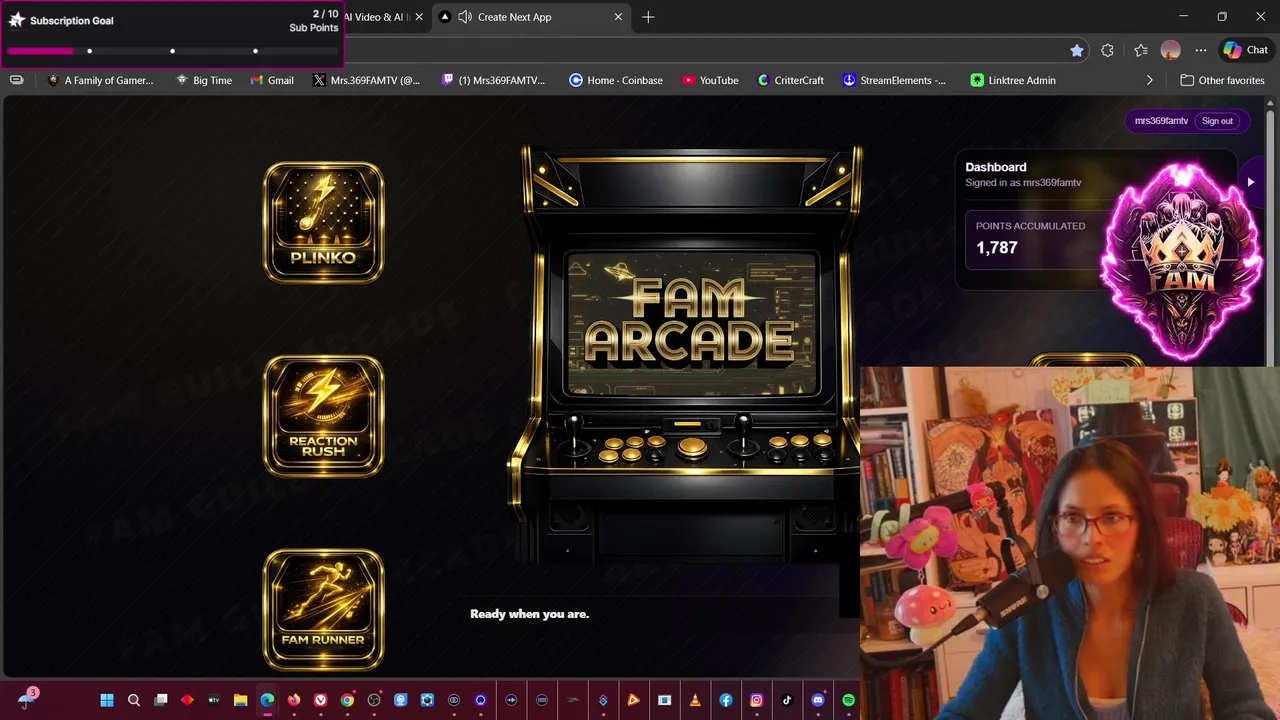This screenshot has width=1280, height=720.
Task: Select the mrs369famtv username label
Action: point(1161,121)
